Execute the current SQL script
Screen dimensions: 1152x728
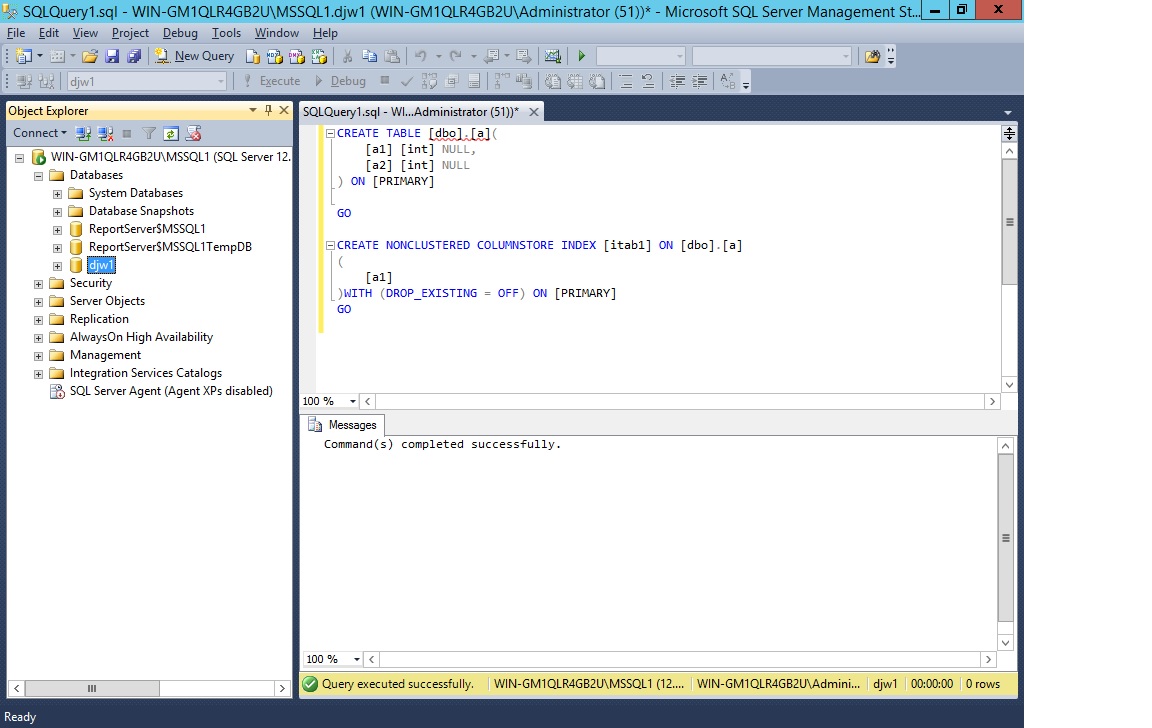(280, 81)
